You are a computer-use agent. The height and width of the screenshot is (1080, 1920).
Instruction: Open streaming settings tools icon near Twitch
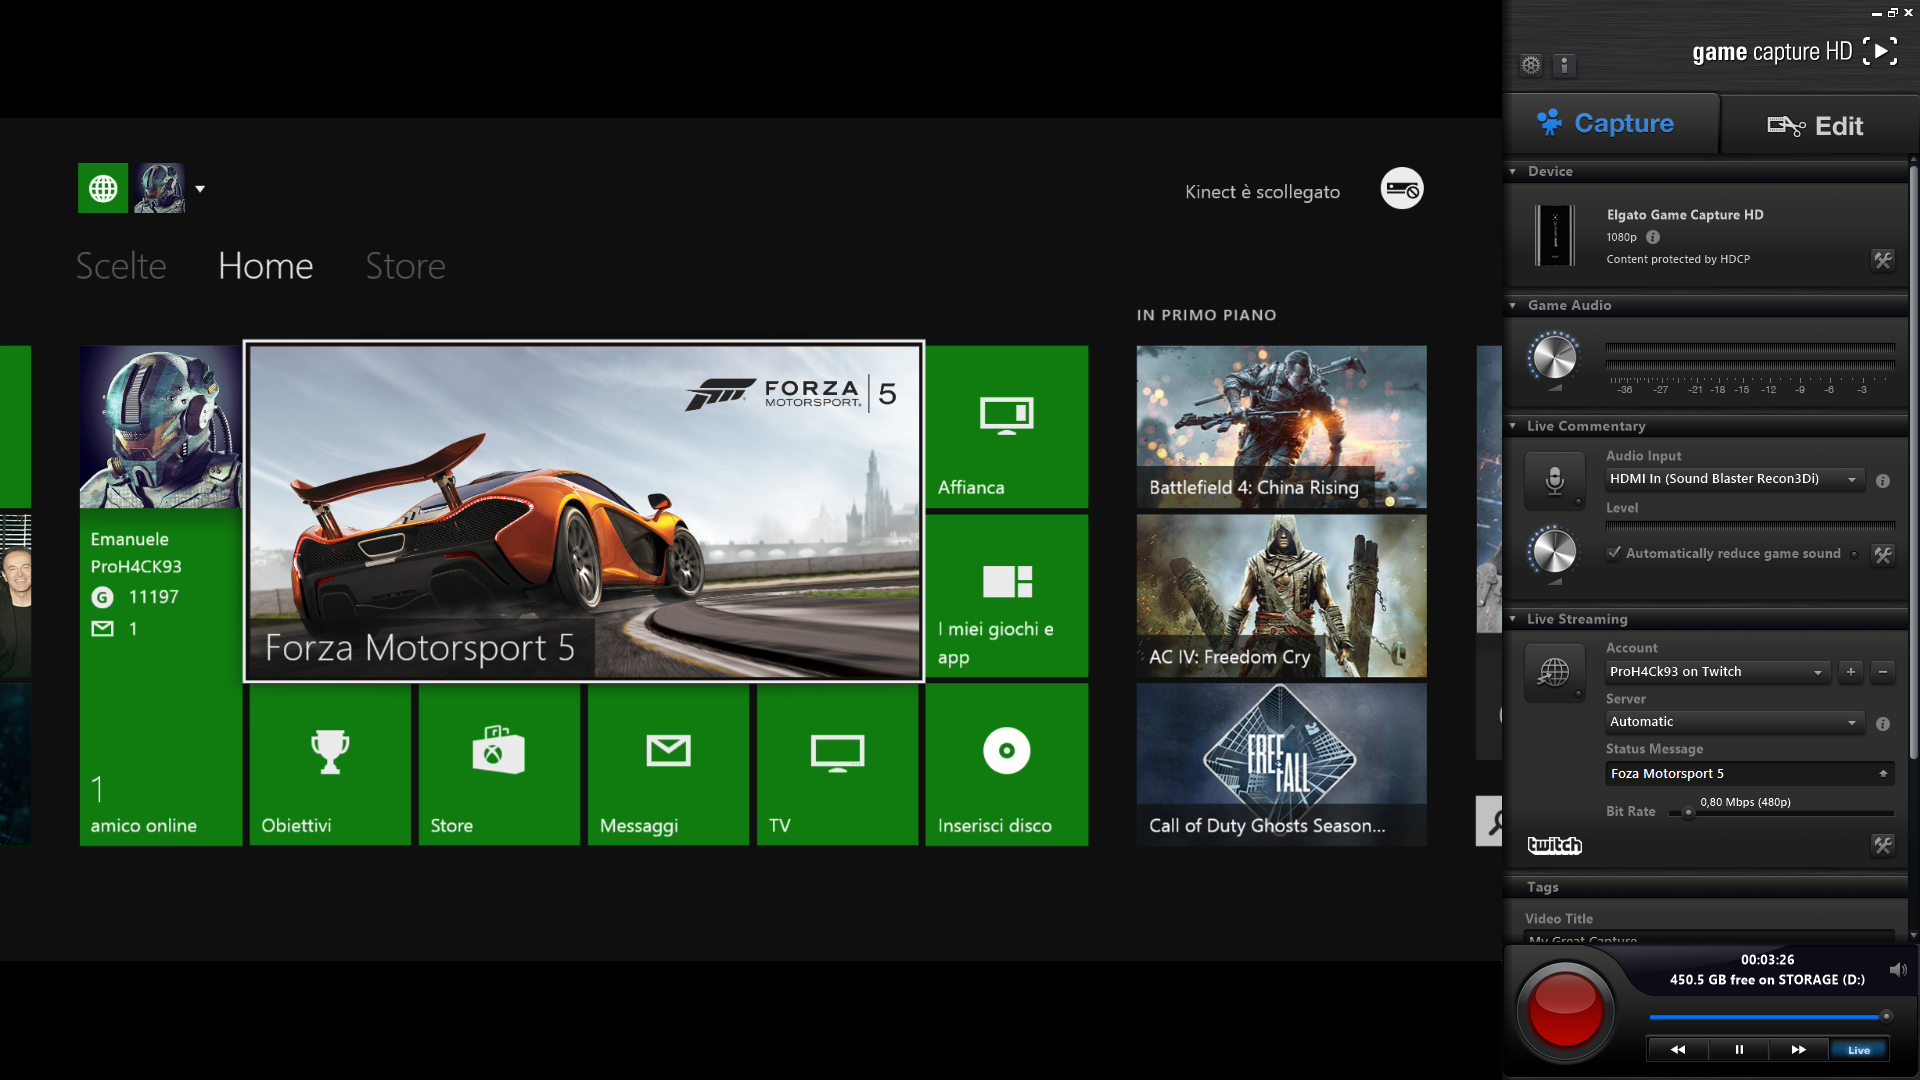click(1883, 846)
